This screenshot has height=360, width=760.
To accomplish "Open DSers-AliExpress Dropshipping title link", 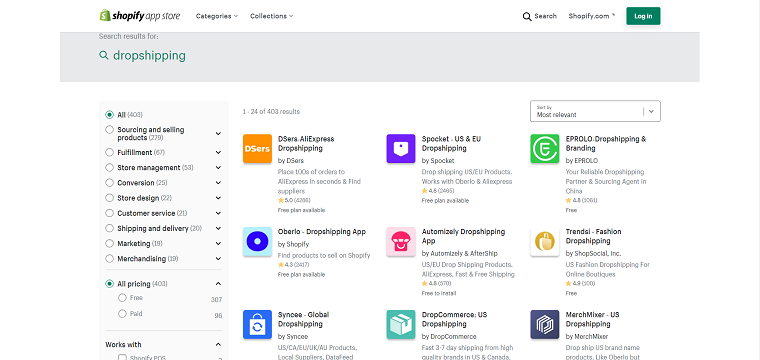I will point(306,143).
